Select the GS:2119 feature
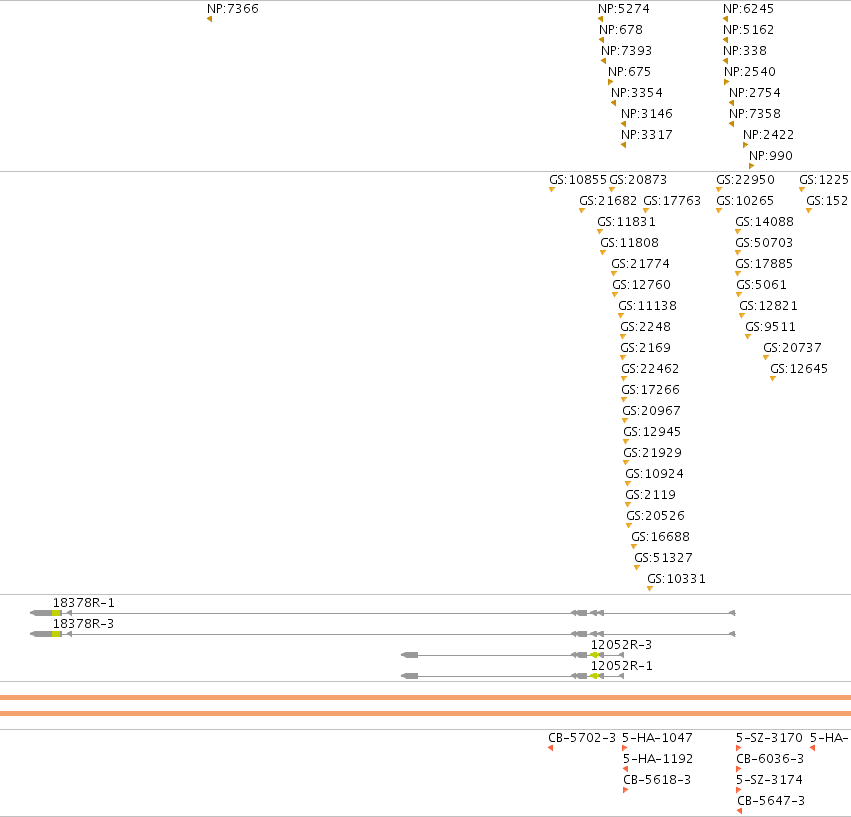851x817 pixels. pos(650,495)
